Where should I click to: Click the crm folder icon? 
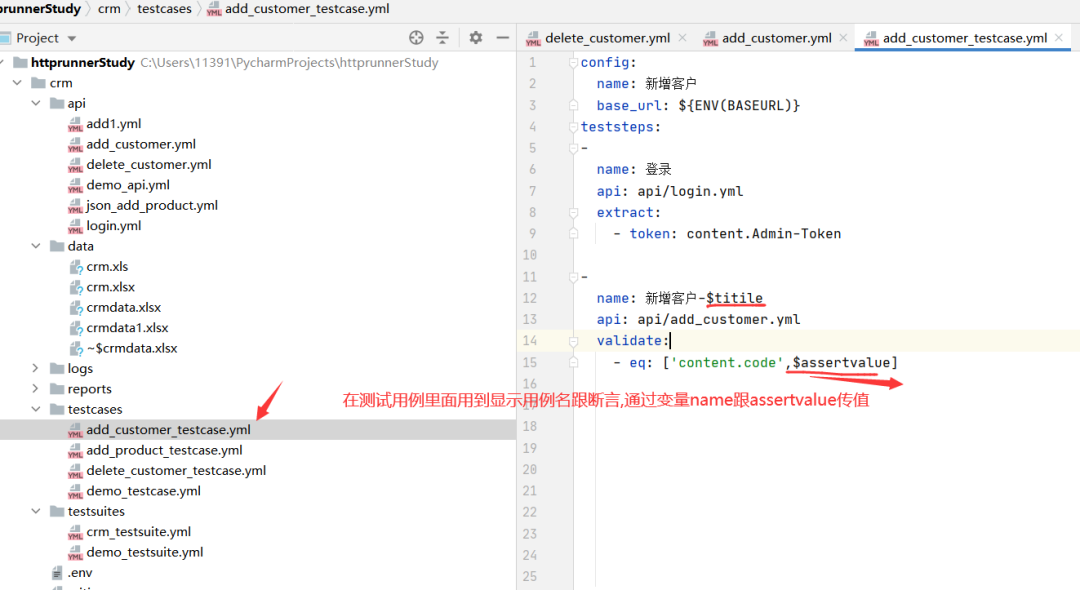coord(39,83)
